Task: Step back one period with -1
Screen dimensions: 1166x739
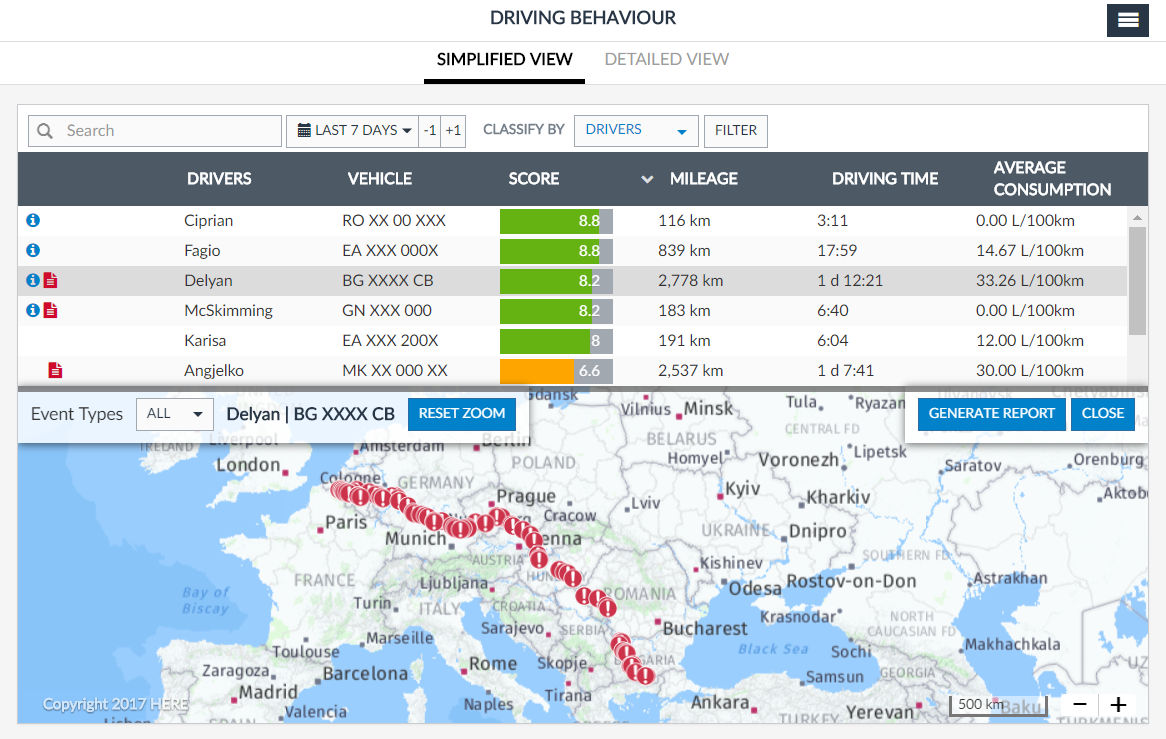Action: click(x=430, y=131)
